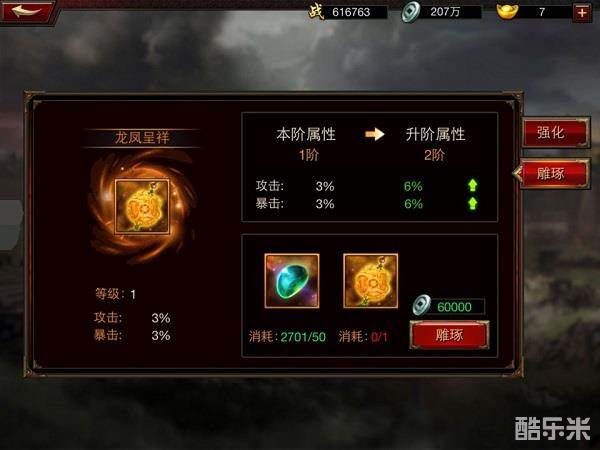Image resolution: width=600 pixels, height=450 pixels.
Task: Select the green gemstone material icon
Action: click(292, 280)
